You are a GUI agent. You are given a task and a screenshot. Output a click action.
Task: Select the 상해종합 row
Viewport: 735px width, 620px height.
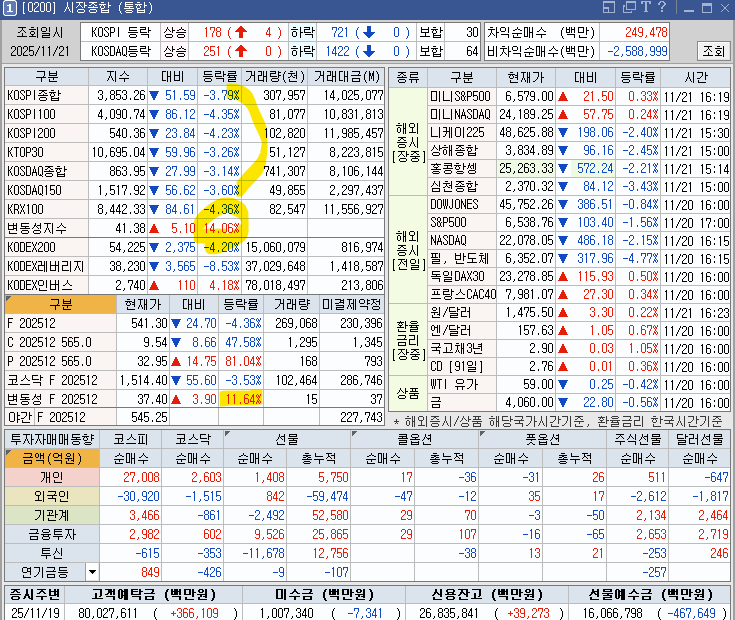pyautogui.click(x=579, y=150)
